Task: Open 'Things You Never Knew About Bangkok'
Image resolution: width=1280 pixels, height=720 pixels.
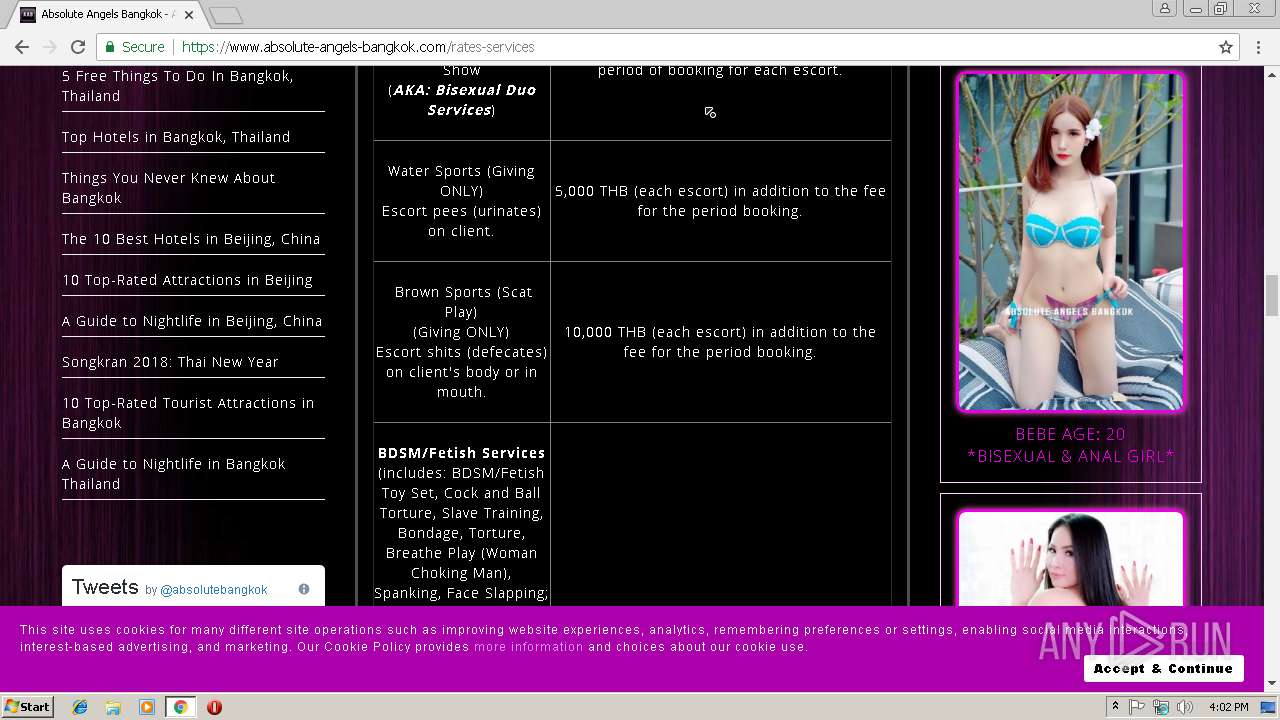Action: point(168,188)
